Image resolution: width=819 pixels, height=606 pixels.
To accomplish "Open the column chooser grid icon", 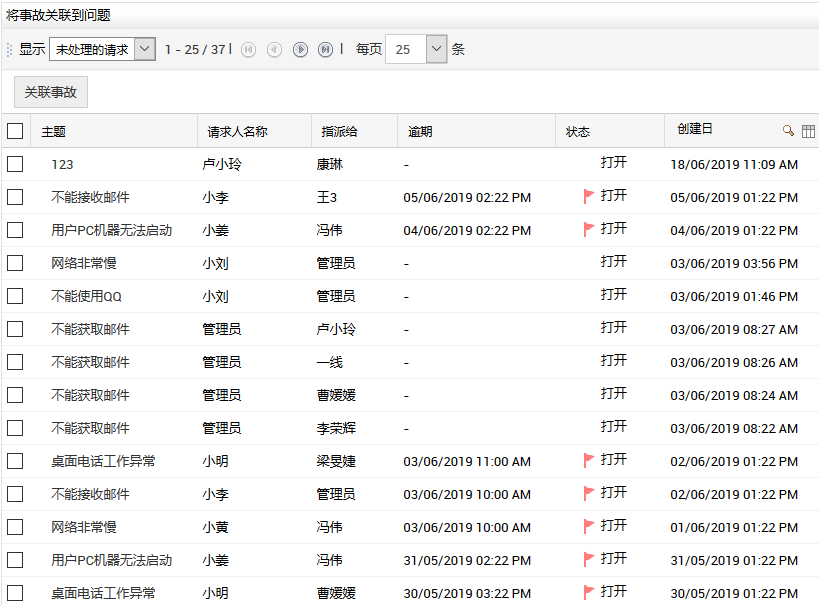I will [808, 130].
